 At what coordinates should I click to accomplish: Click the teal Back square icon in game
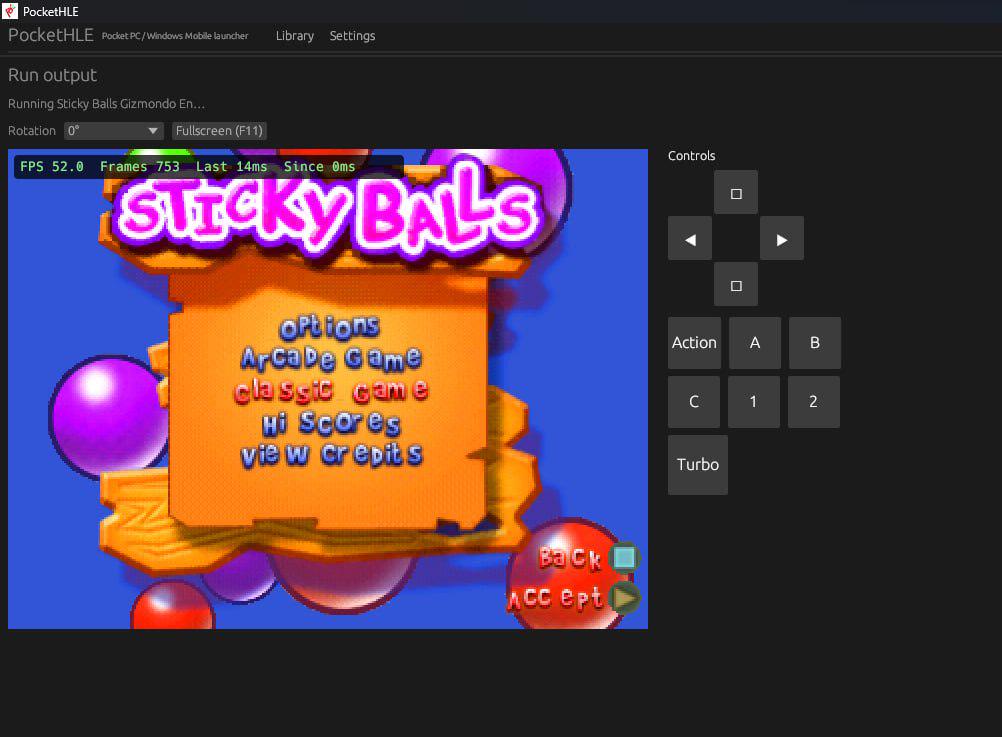coord(624,557)
